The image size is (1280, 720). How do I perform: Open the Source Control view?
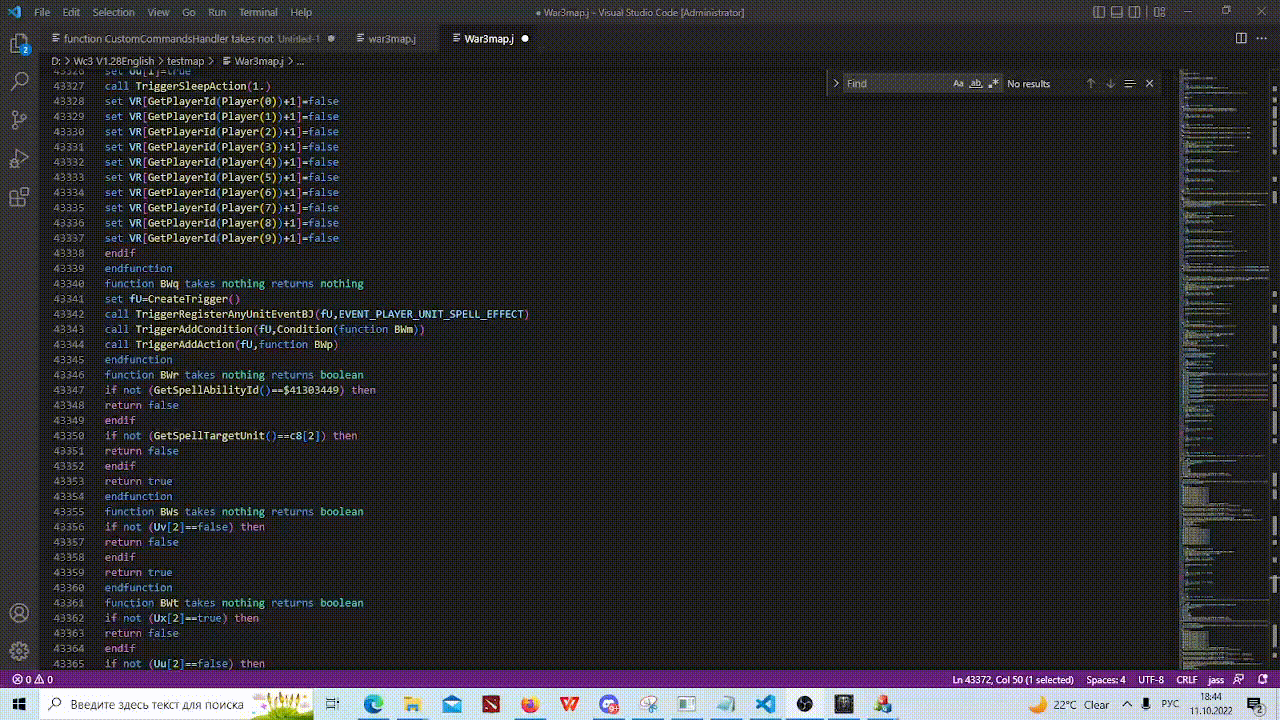click(19, 120)
